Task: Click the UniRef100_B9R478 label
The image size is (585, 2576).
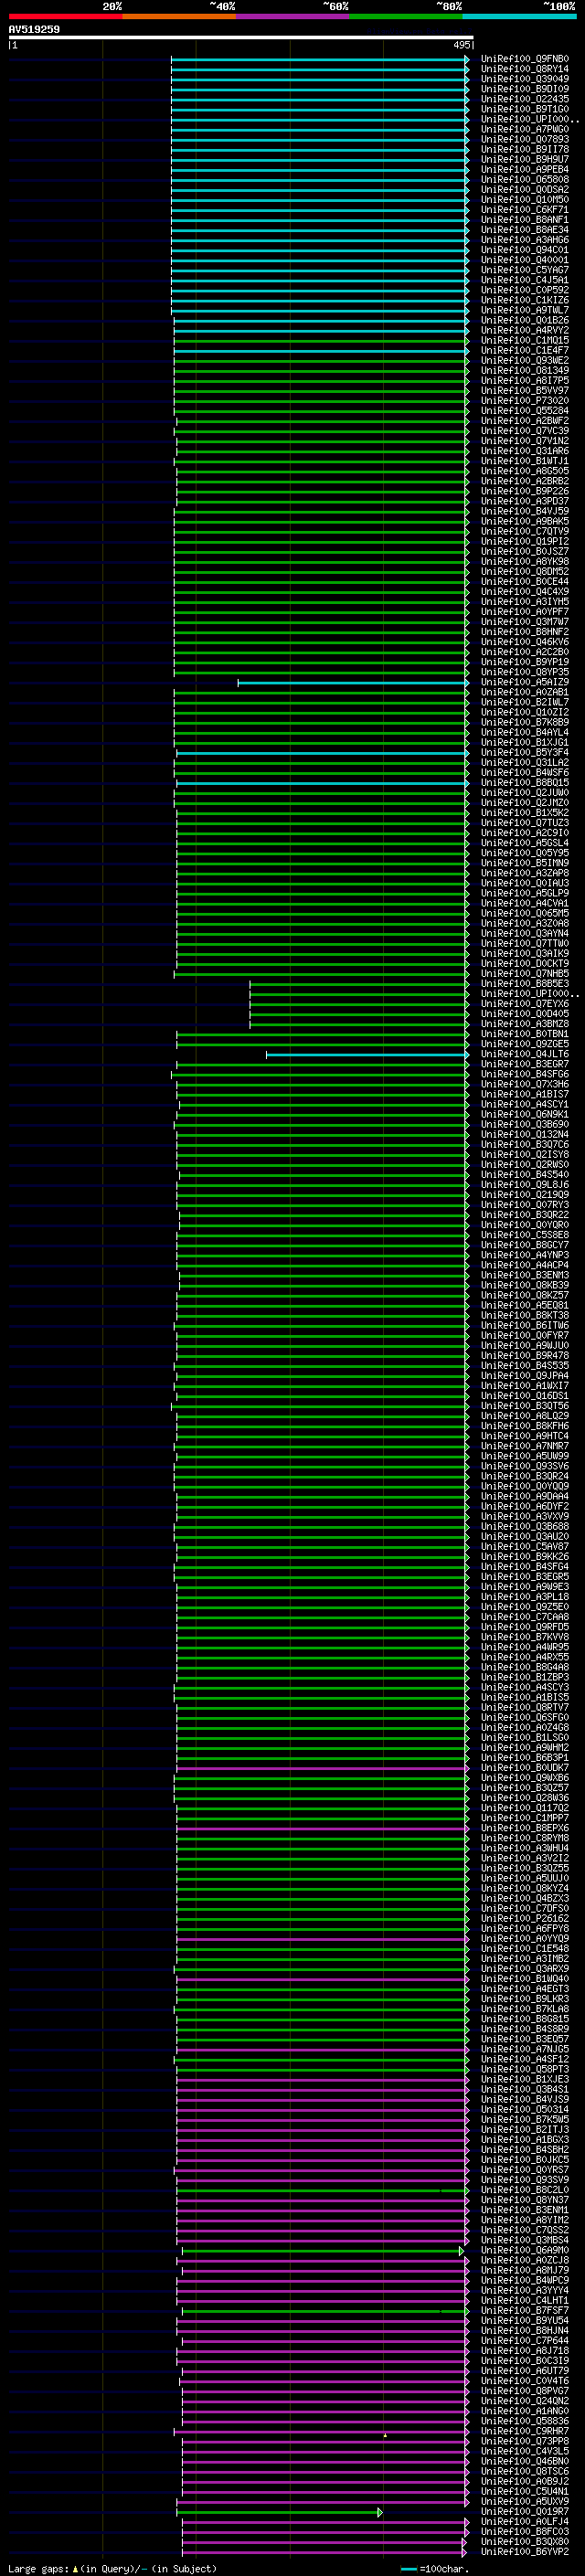Action: click(525, 1355)
